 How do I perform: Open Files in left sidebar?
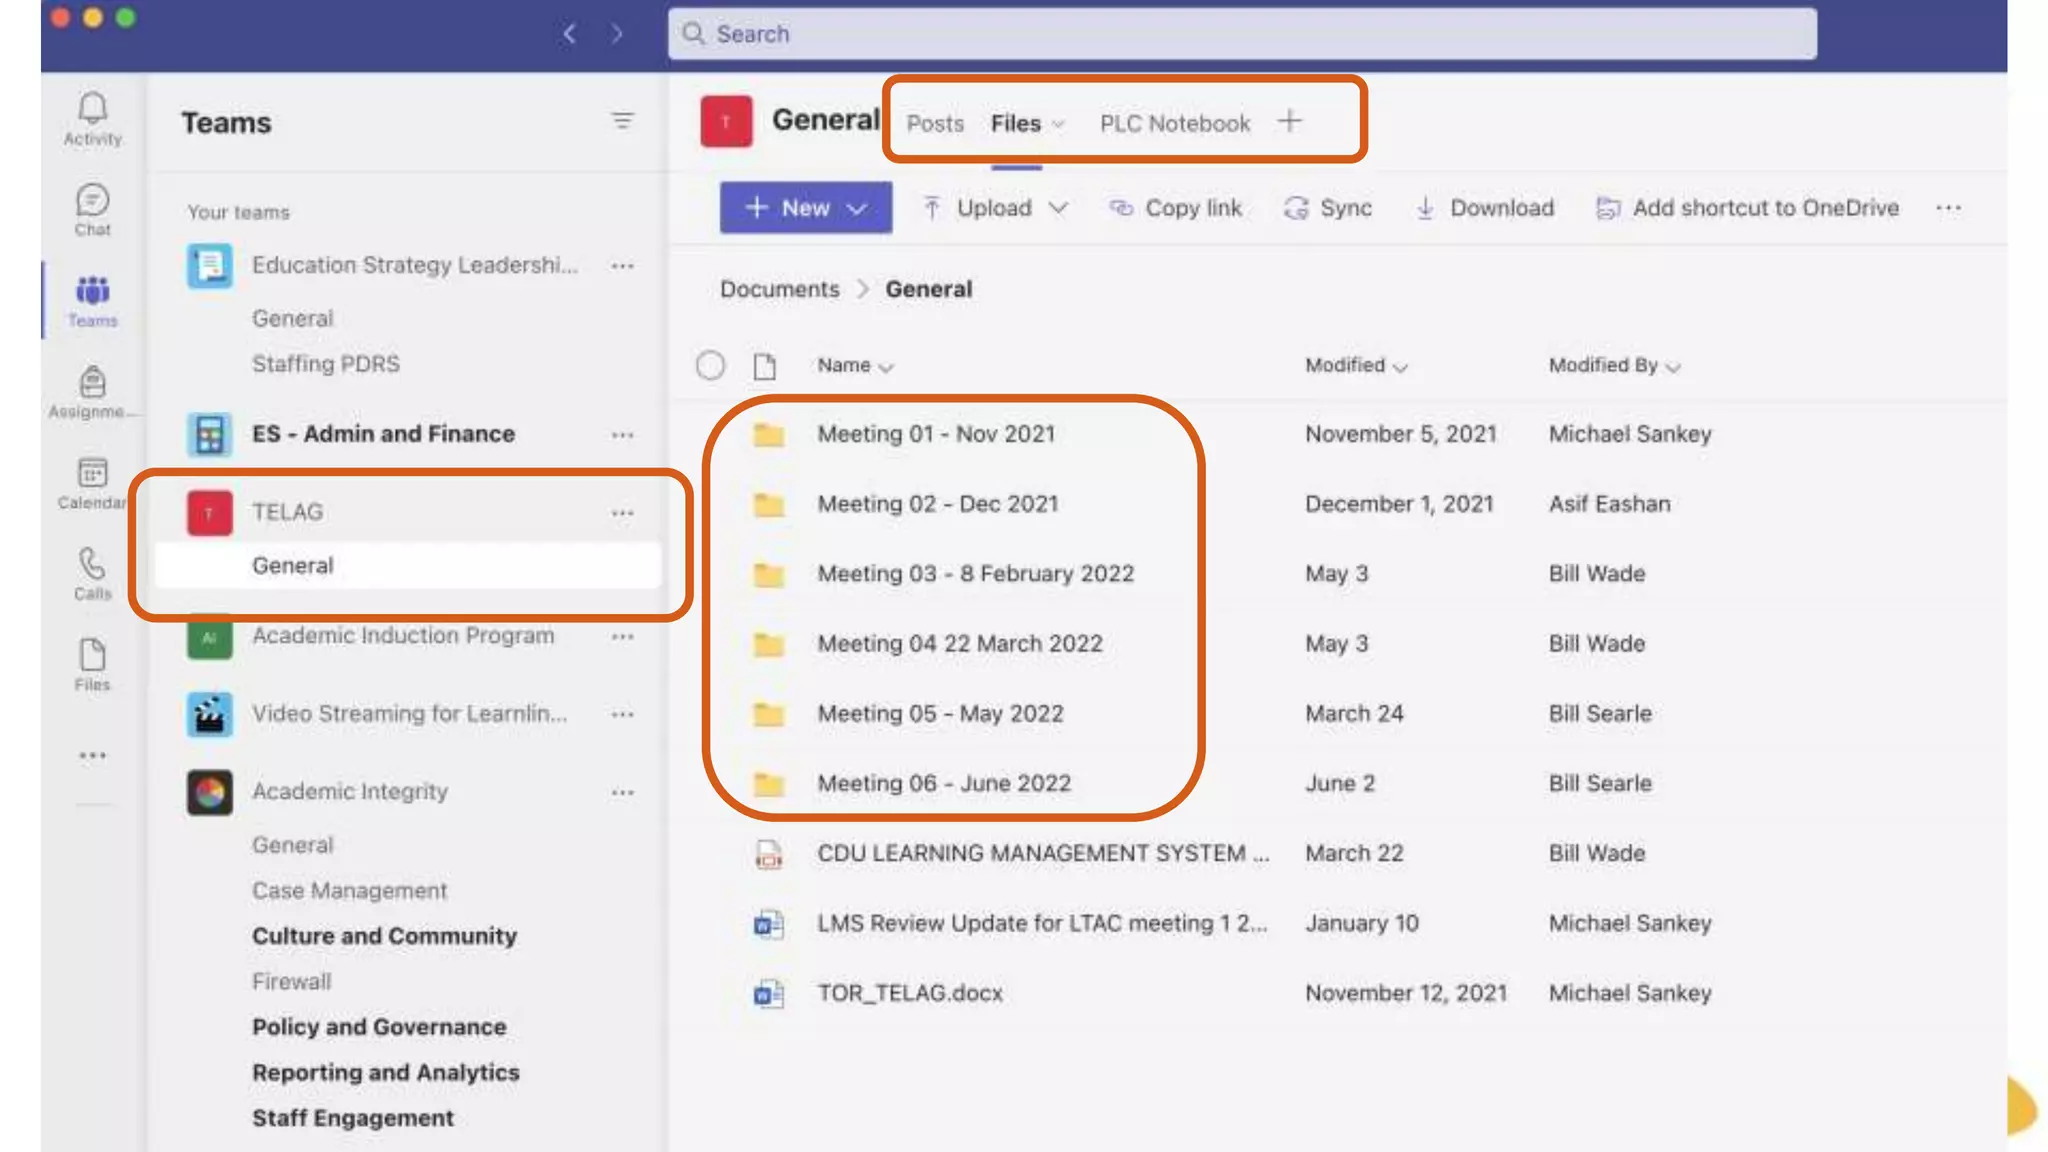click(92, 664)
